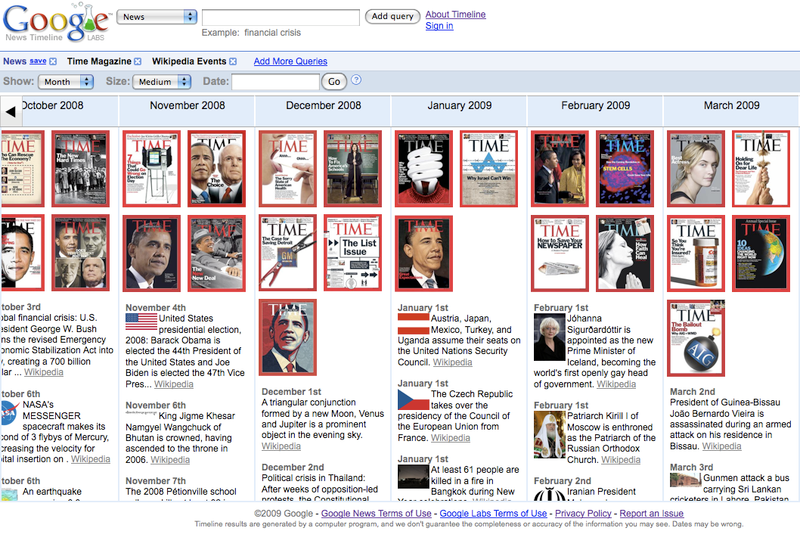Click the Bangkok fire photo for January 1st
This screenshot has height=538, width=800.
click(x=413, y=477)
